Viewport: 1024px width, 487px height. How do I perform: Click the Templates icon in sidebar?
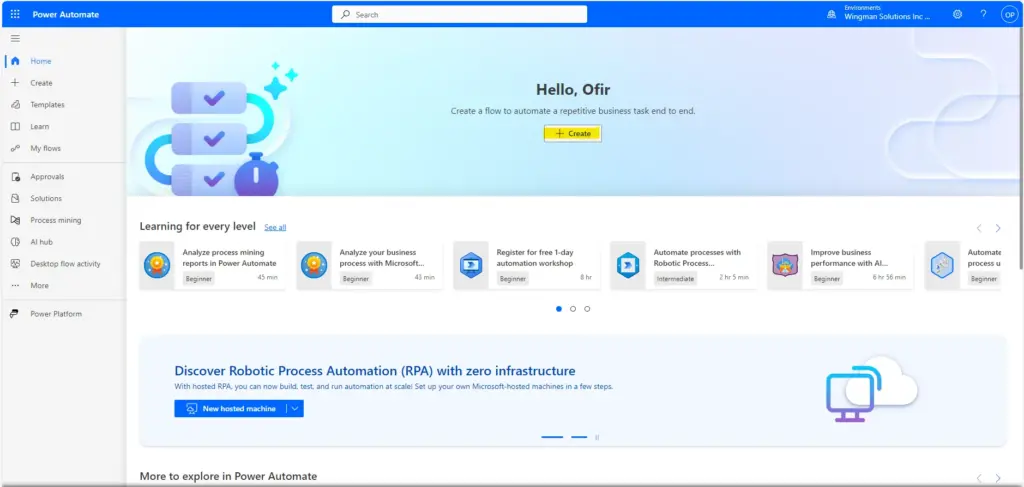tap(15, 104)
